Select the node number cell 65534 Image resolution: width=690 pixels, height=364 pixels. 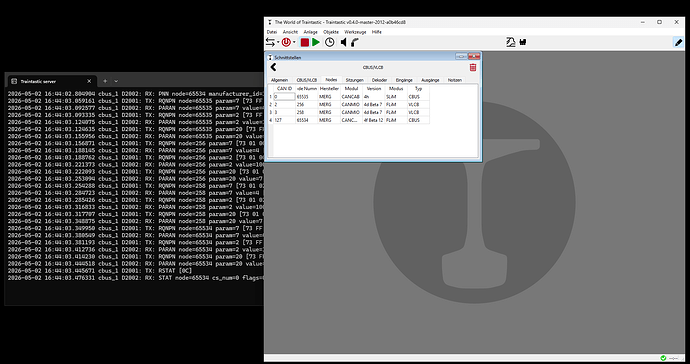[307, 120]
